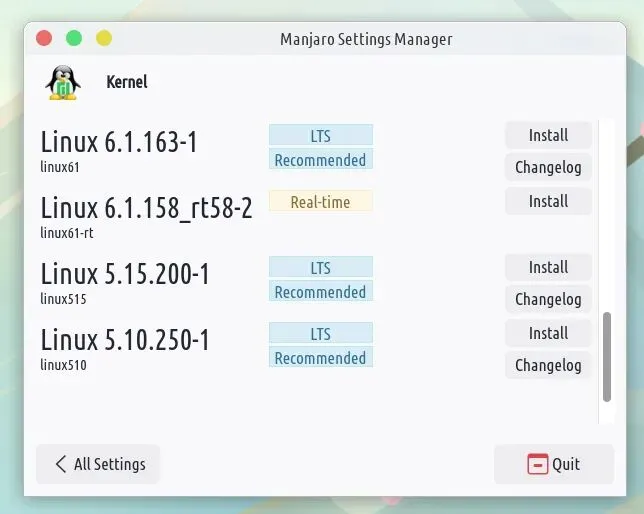Click the Recommended badge for linux510
The height and width of the screenshot is (514, 644).
321,357
